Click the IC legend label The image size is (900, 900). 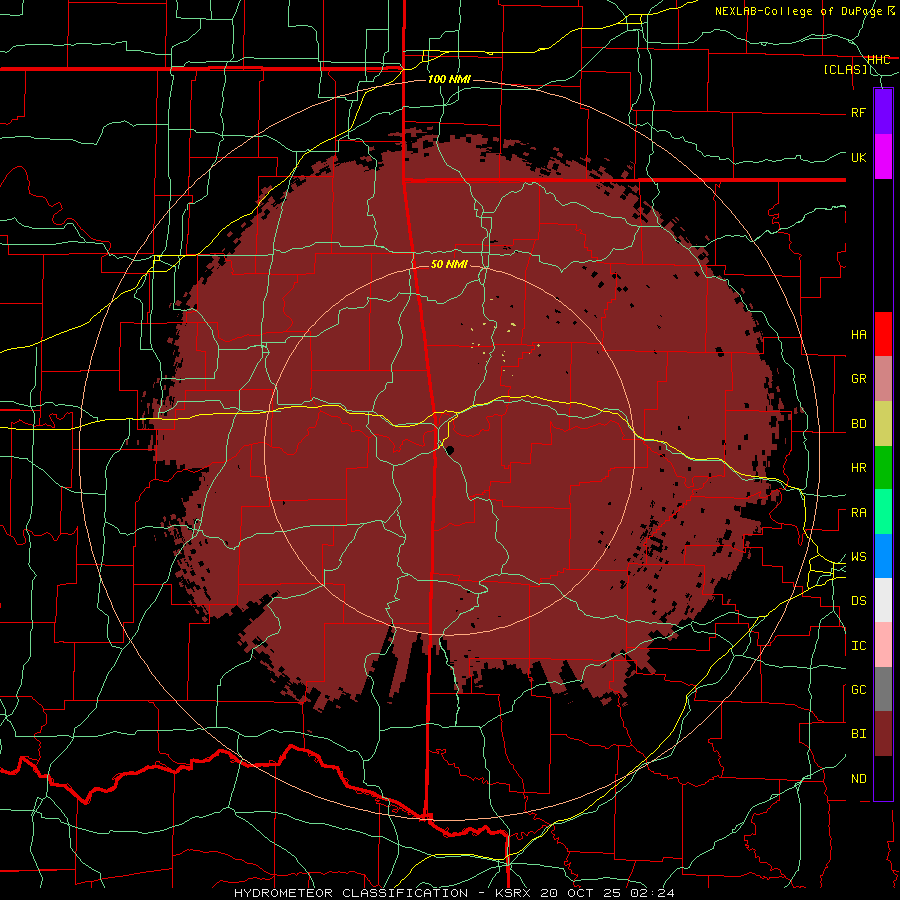click(x=858, y=646)
